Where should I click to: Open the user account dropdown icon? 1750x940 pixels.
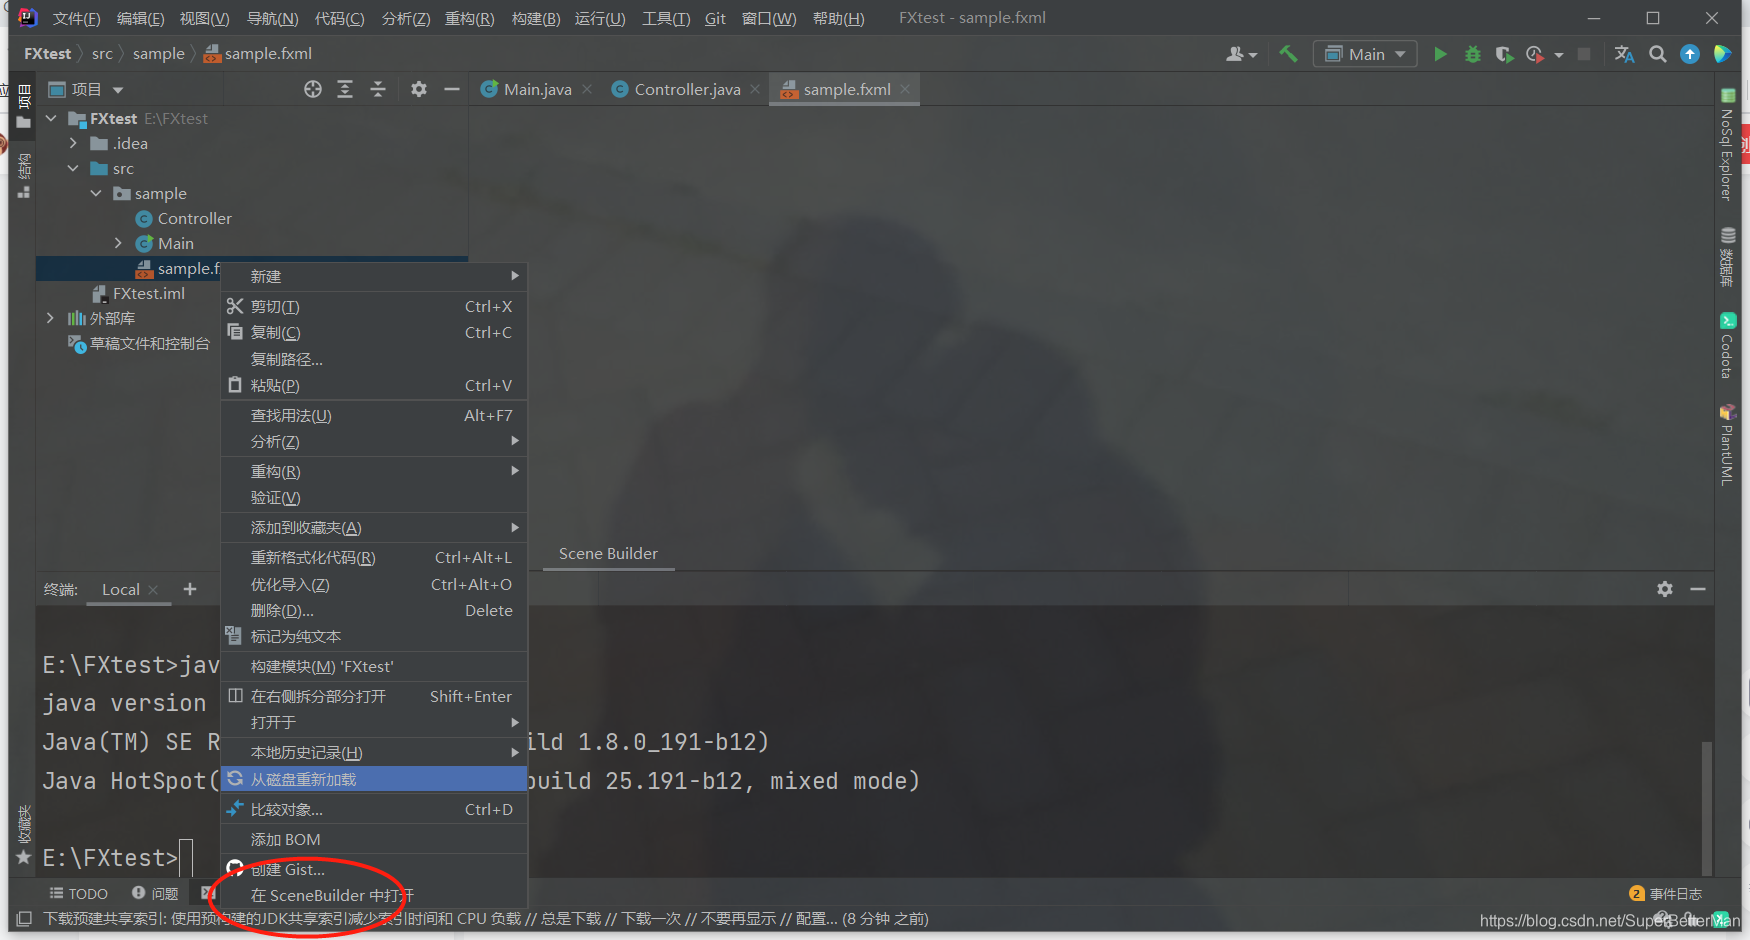point(1241,54)
